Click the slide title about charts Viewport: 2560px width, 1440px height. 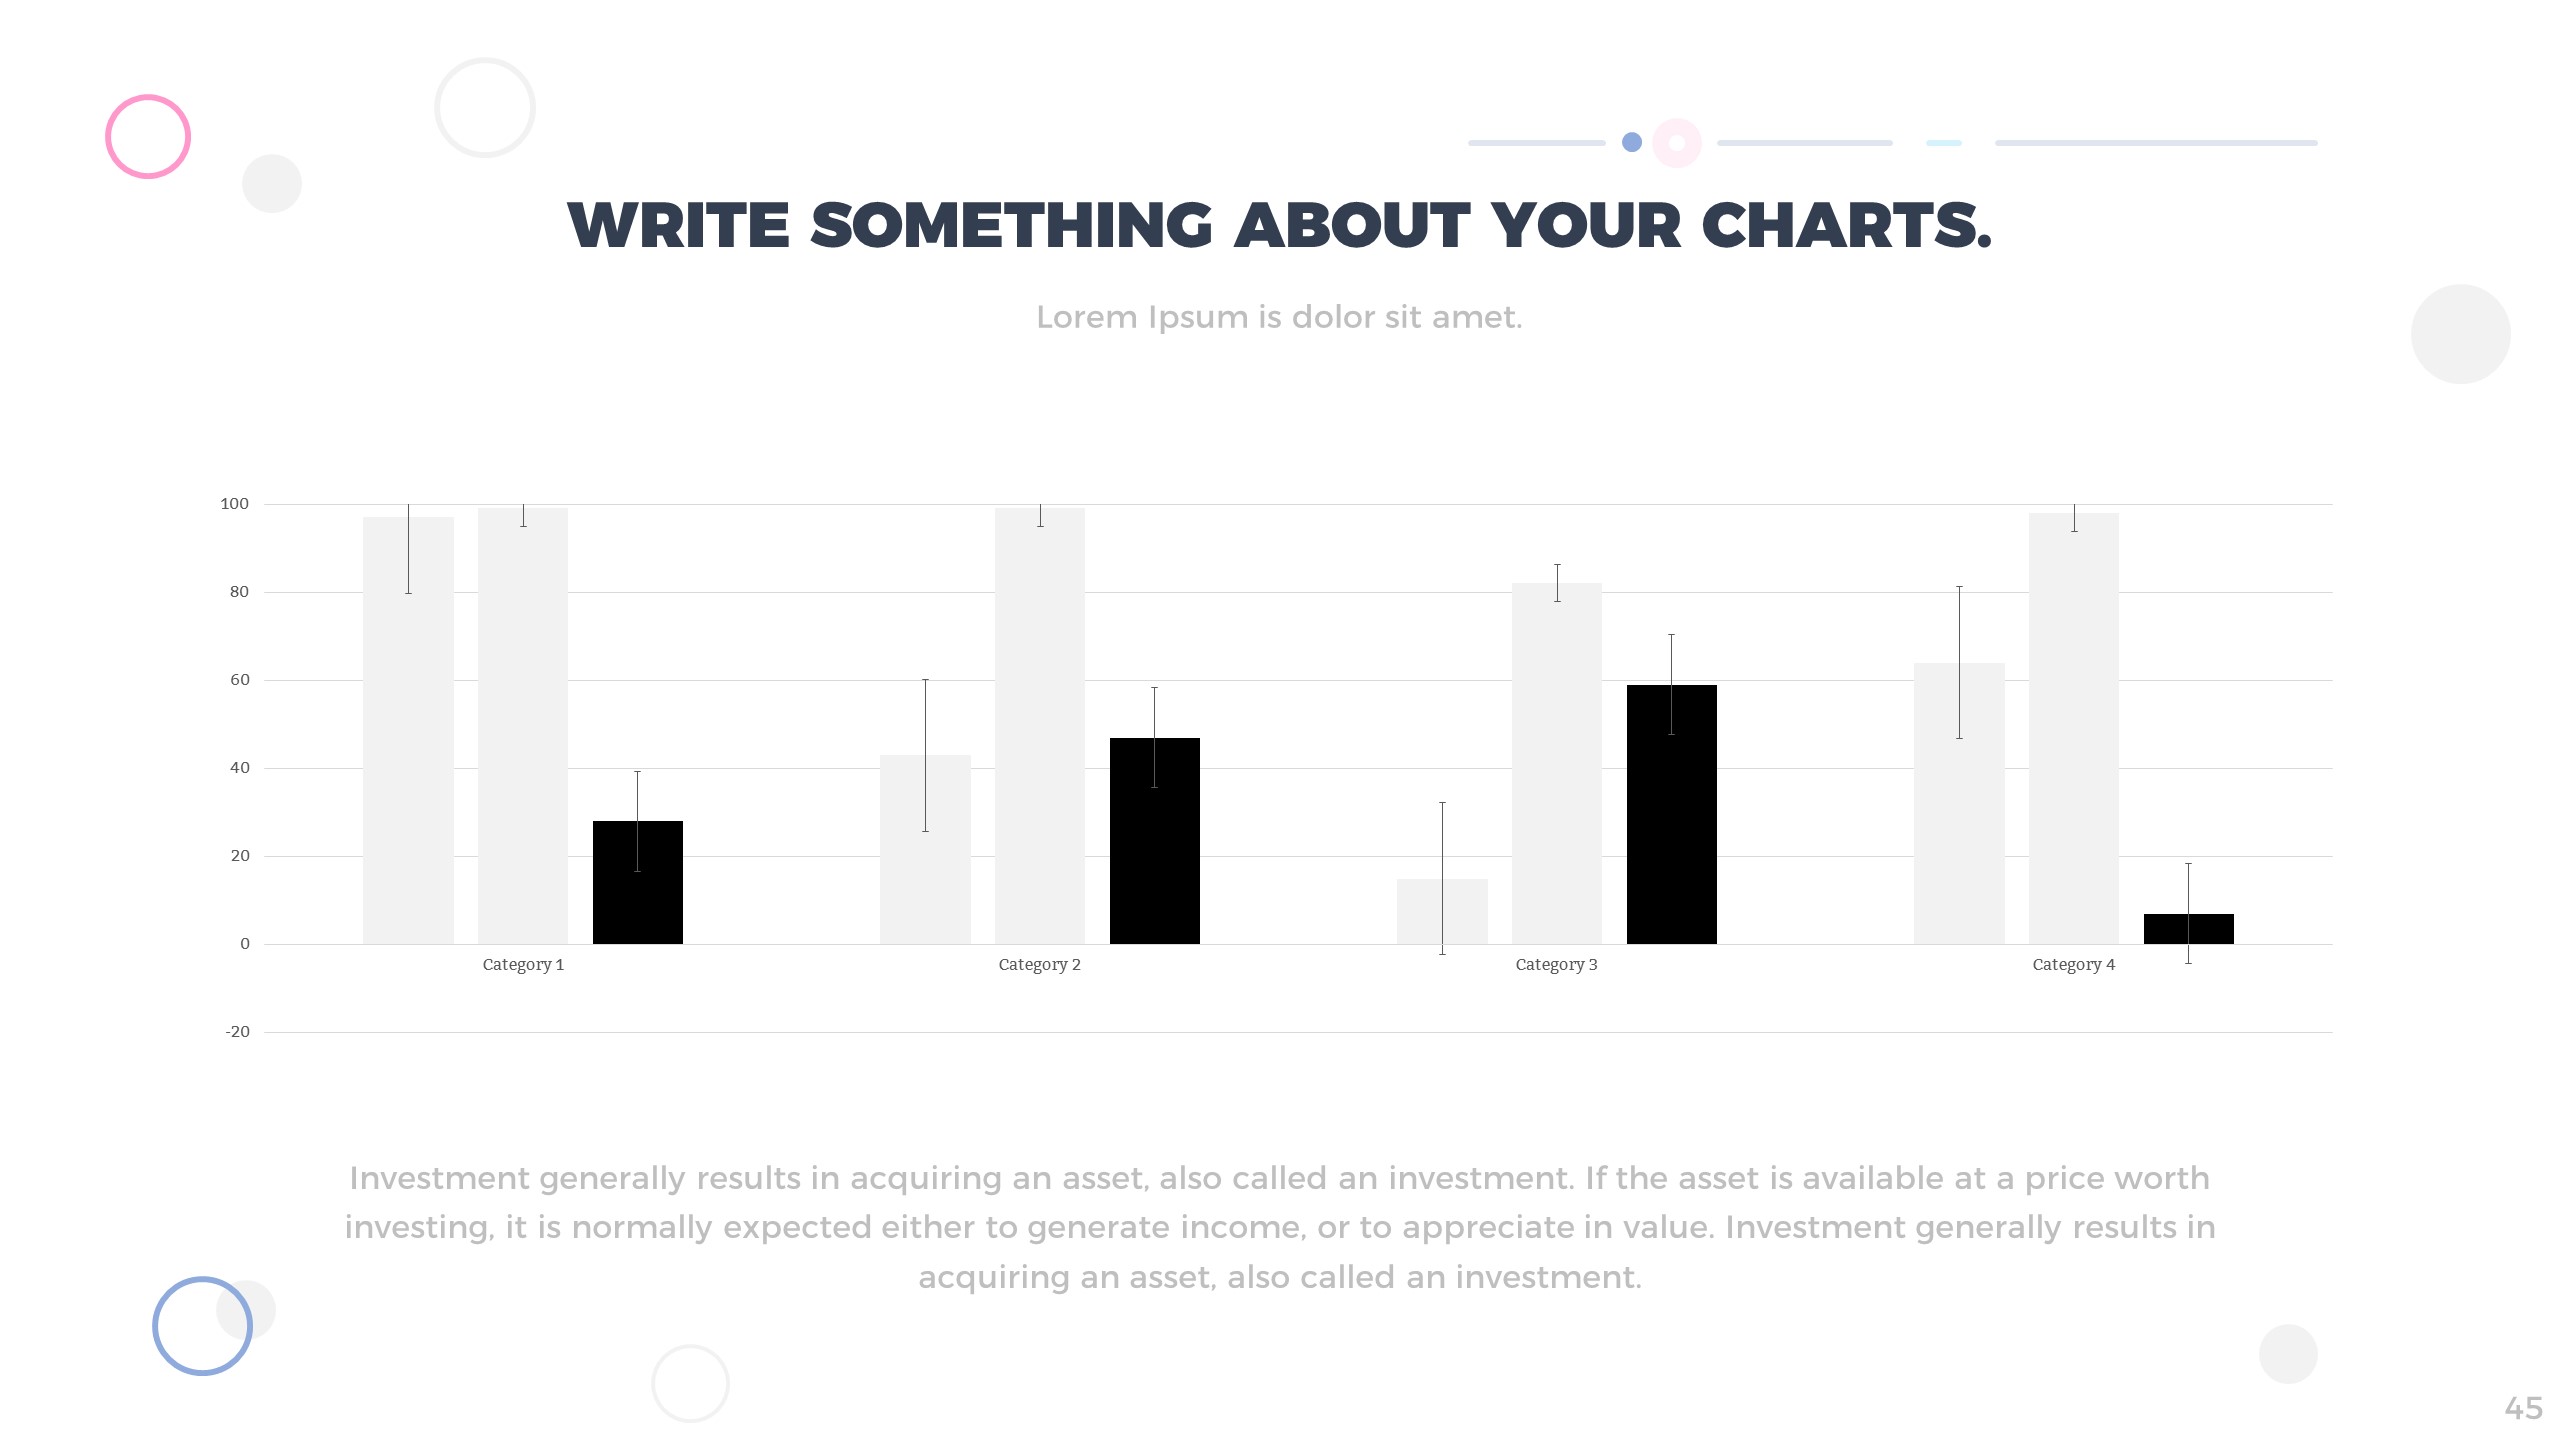(1279, 226)
